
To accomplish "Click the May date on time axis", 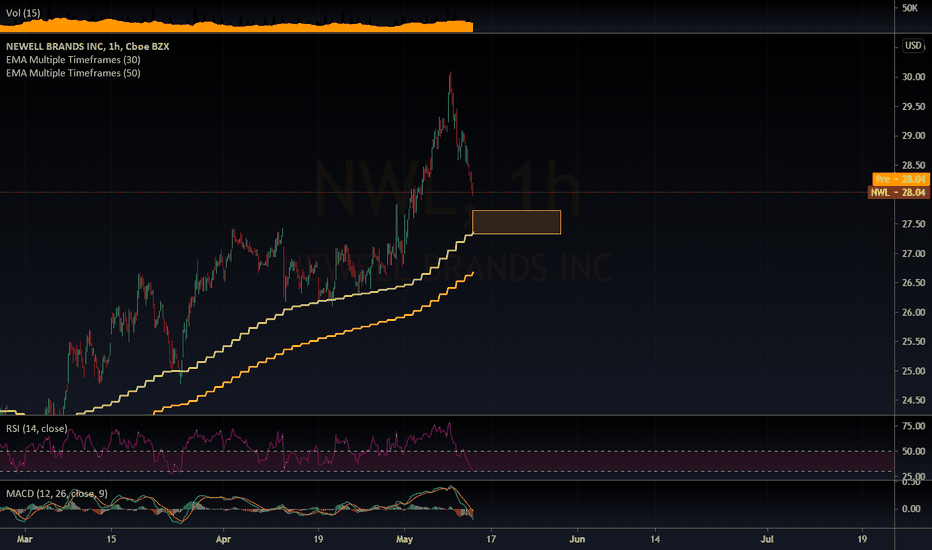I will point(404,539).
